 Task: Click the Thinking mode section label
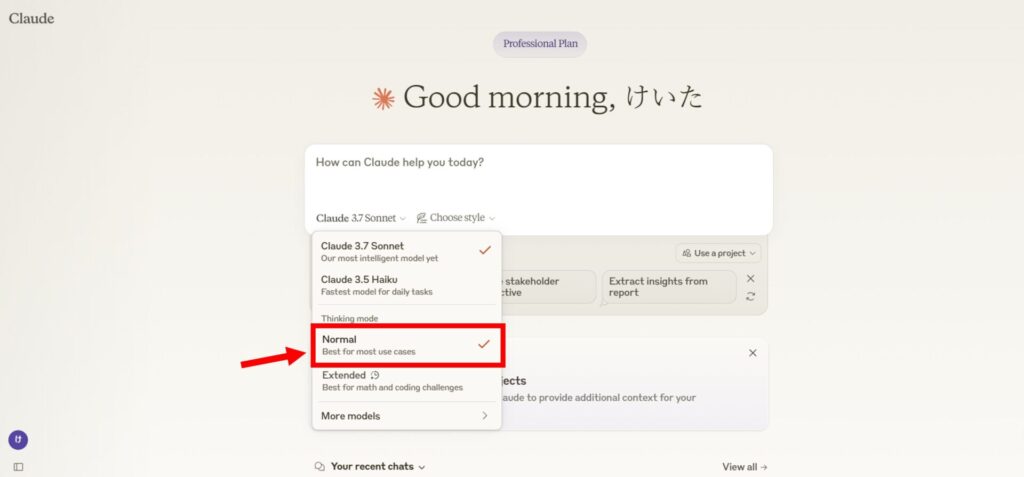(x=349, y=318)
